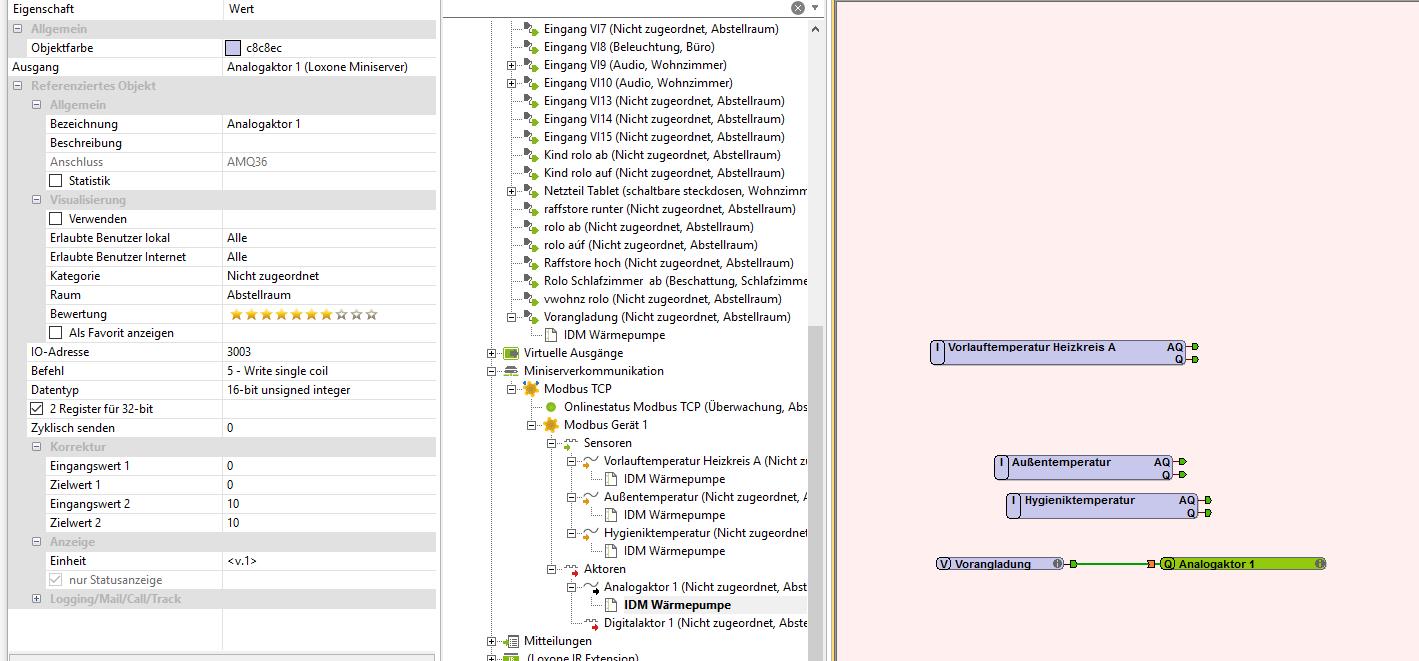Select the Vorangladung input block on canvas
Screen dimensions: 1419x661
pos(1000,564)
